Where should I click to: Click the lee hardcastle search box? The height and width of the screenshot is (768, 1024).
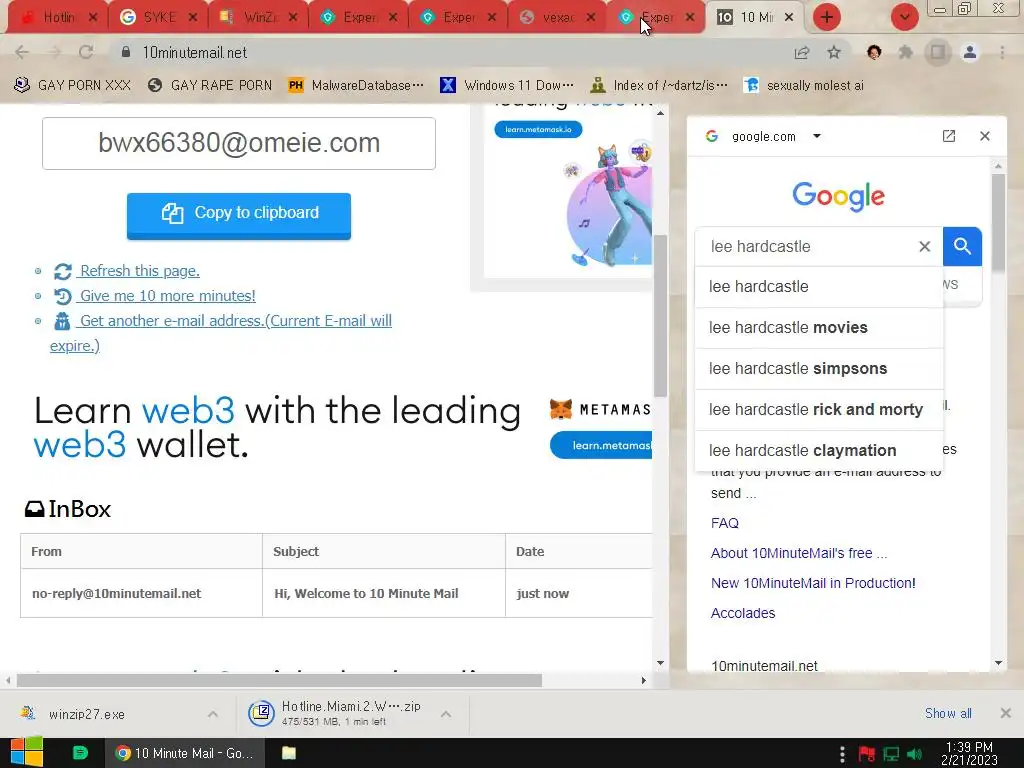(x=808, y=246)
